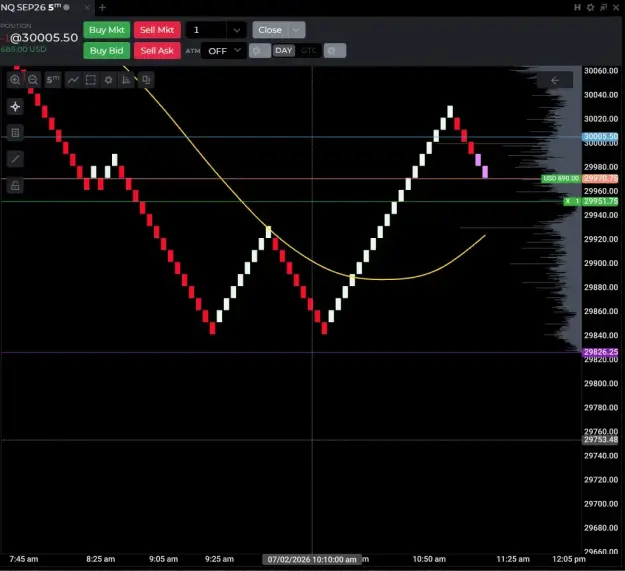The width and height of the screenshot is (625, 571).
Task: Click the 10:50 am time axis label
Action: point(429,559)
